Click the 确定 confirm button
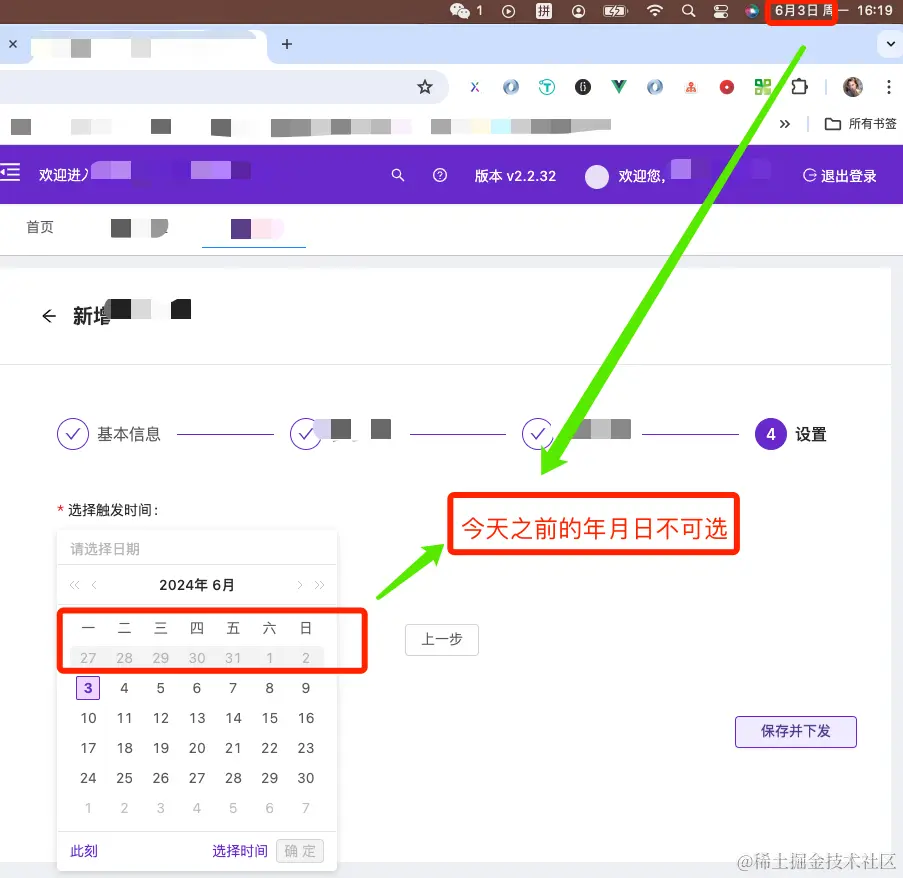This screenshot has height=878, width=903. [299, 851]
